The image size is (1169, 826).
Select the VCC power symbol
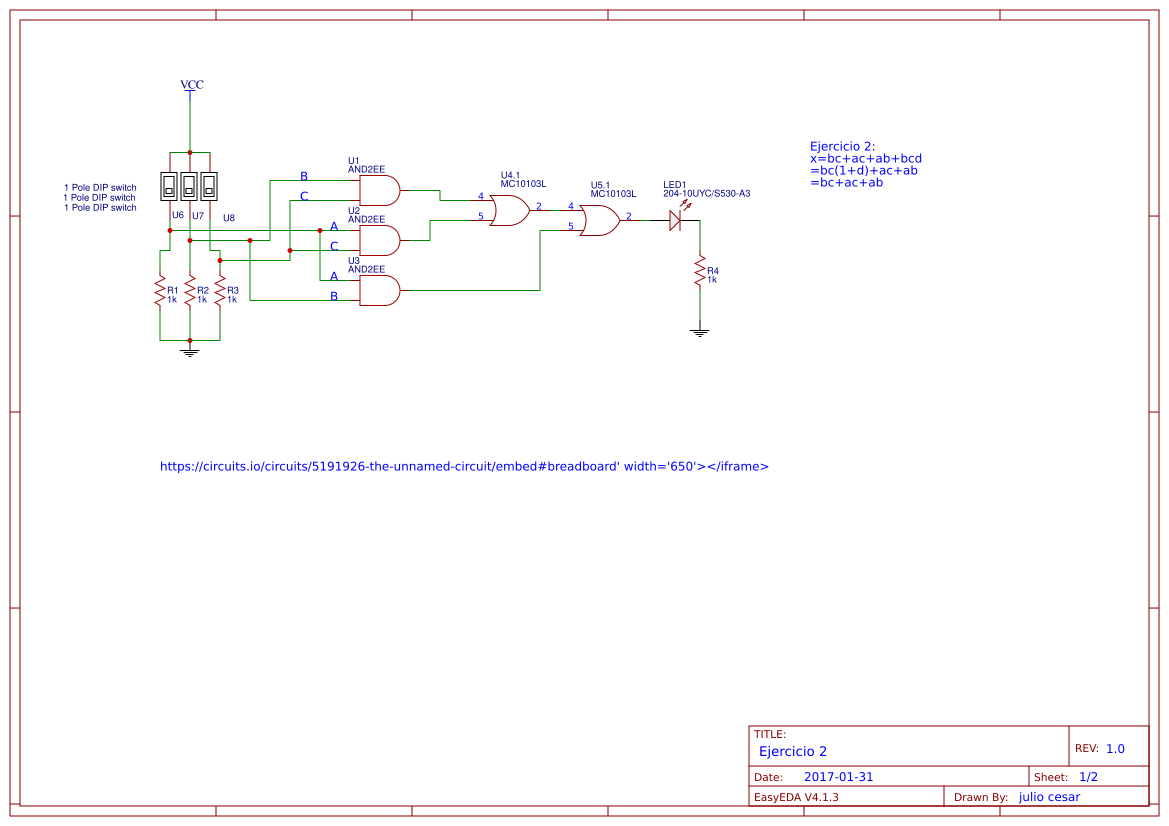(x=189, y=88)
